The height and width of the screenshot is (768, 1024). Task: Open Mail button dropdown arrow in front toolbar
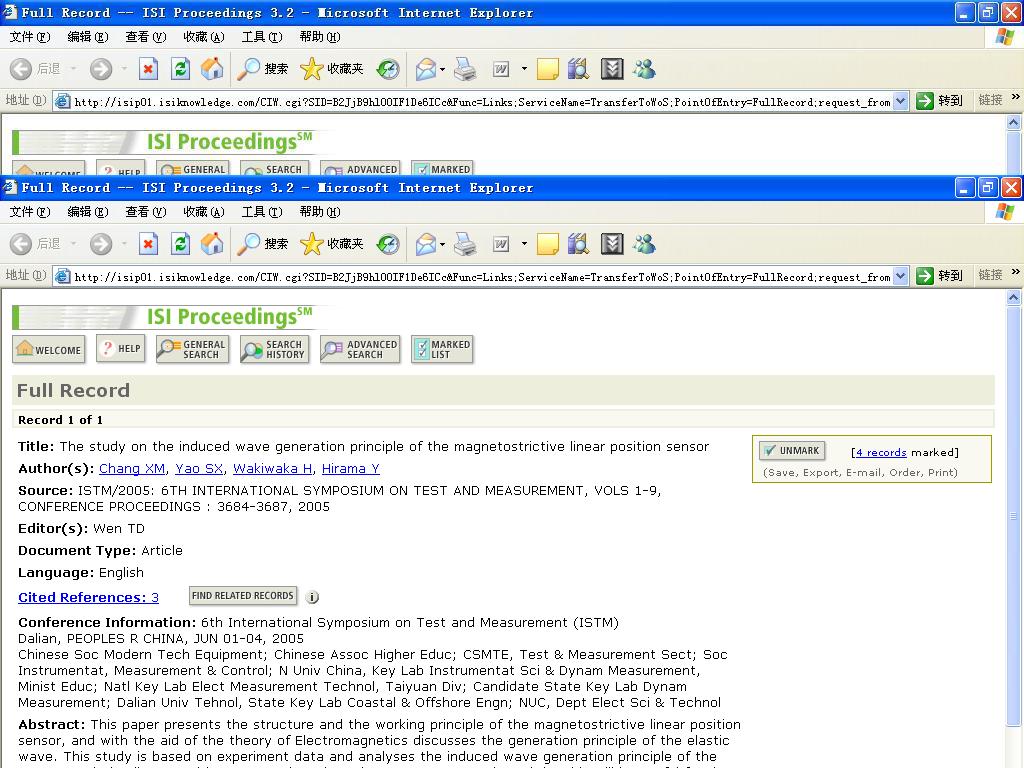442,245
